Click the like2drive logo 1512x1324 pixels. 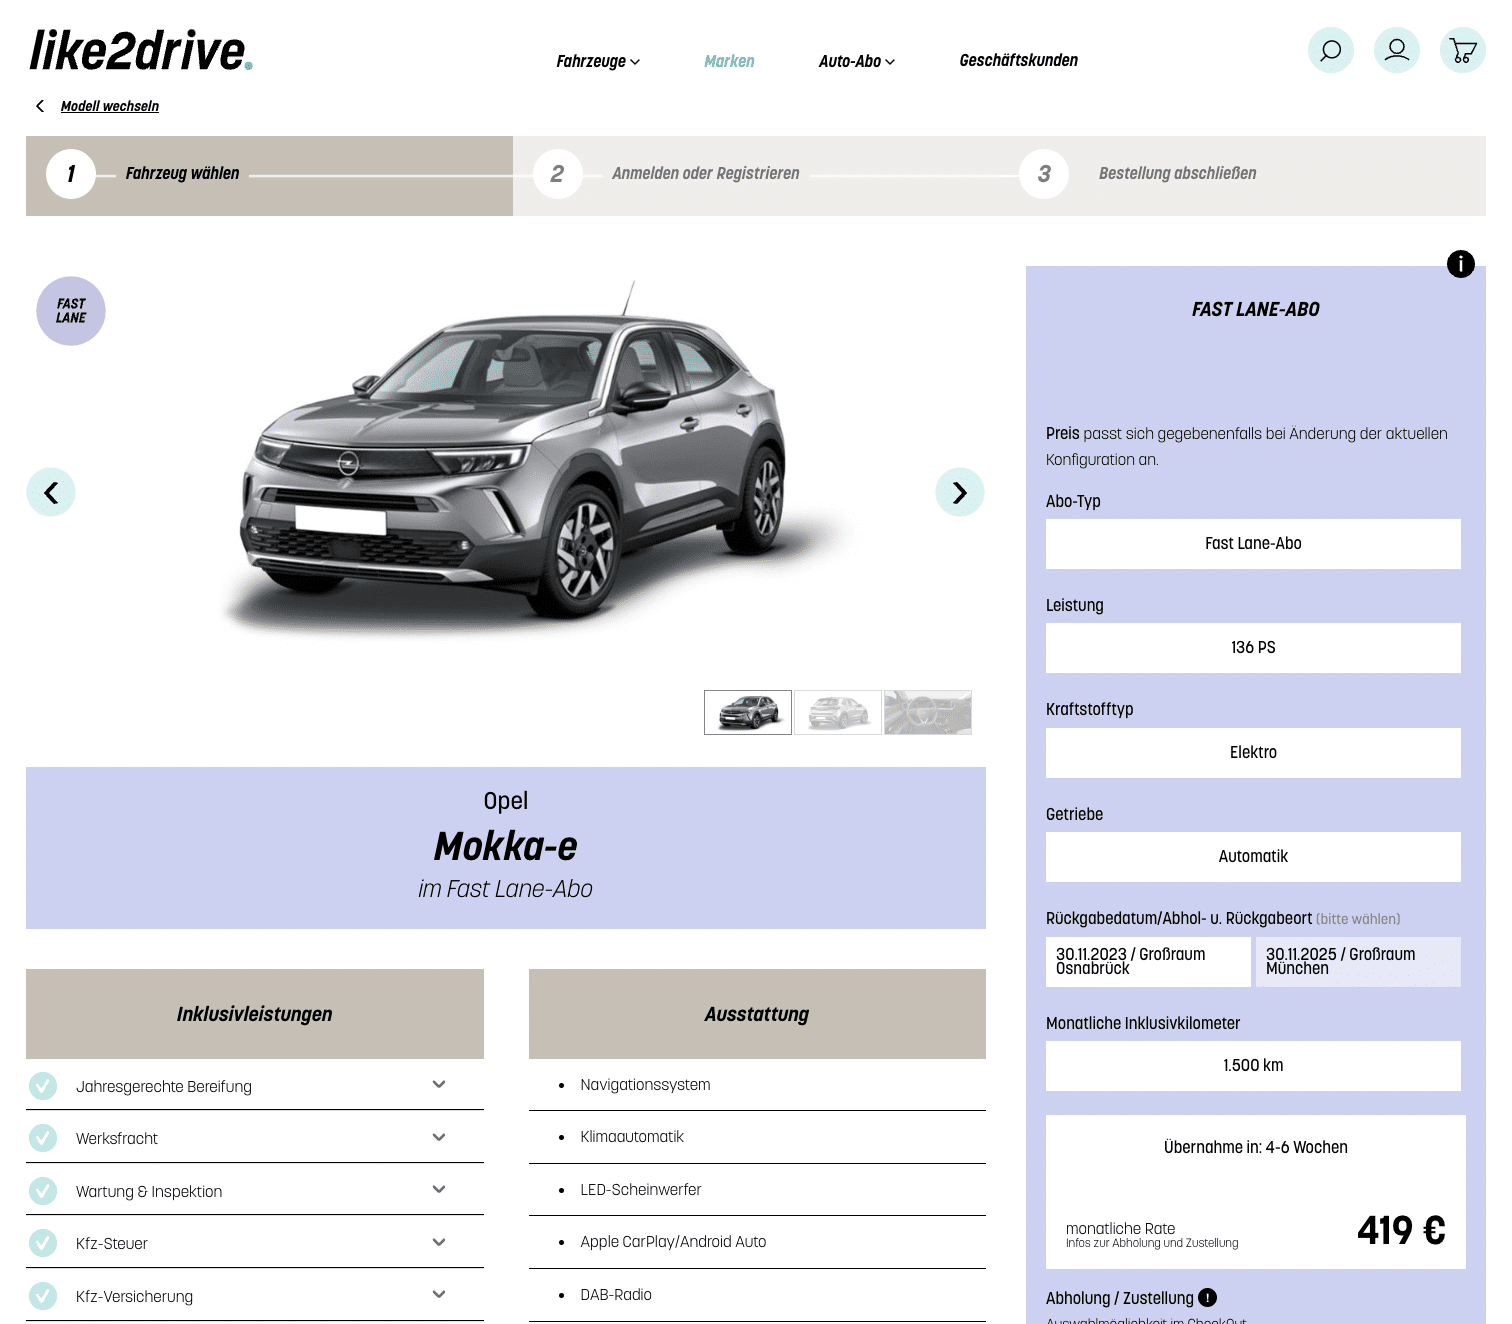141,50
